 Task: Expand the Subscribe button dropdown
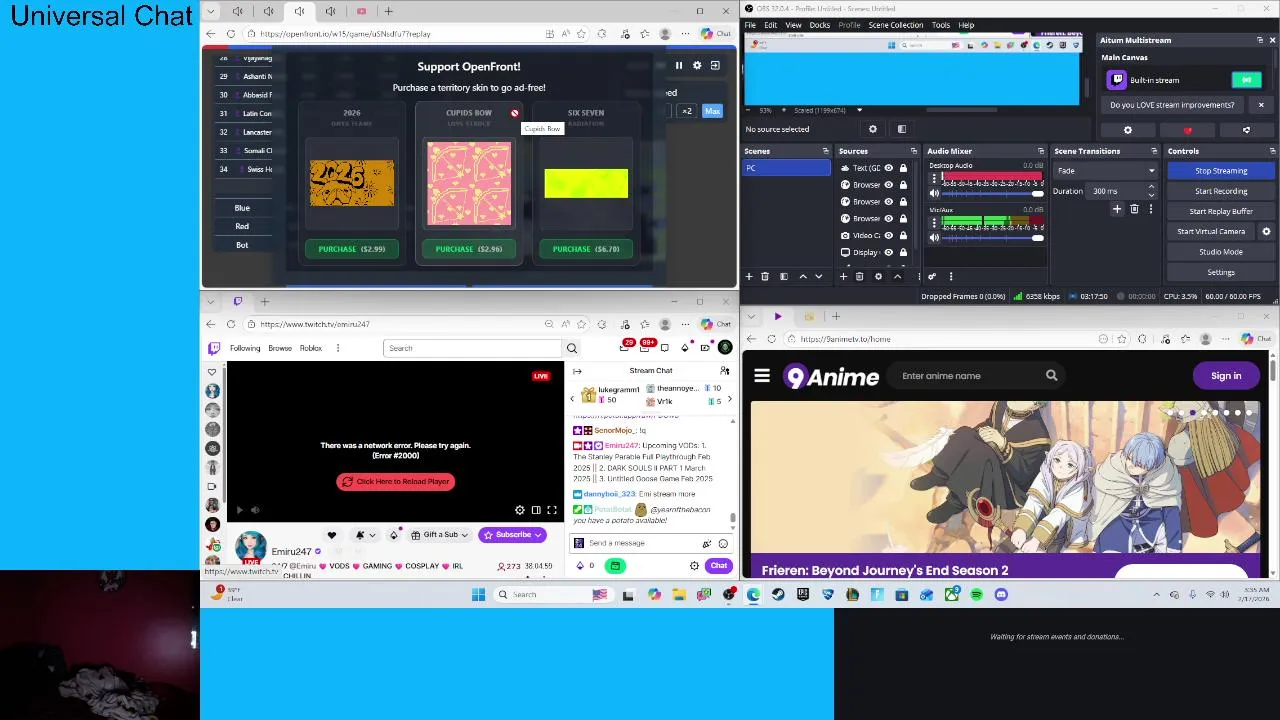click(x=538, y=535)
